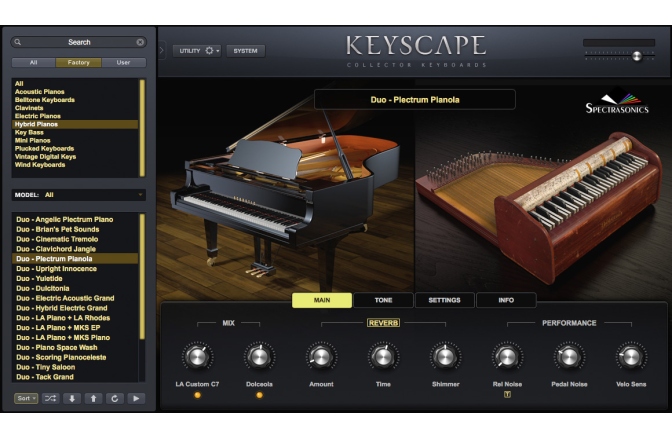
Task: Click the Shimmer knob
Action: click(445, 356)
